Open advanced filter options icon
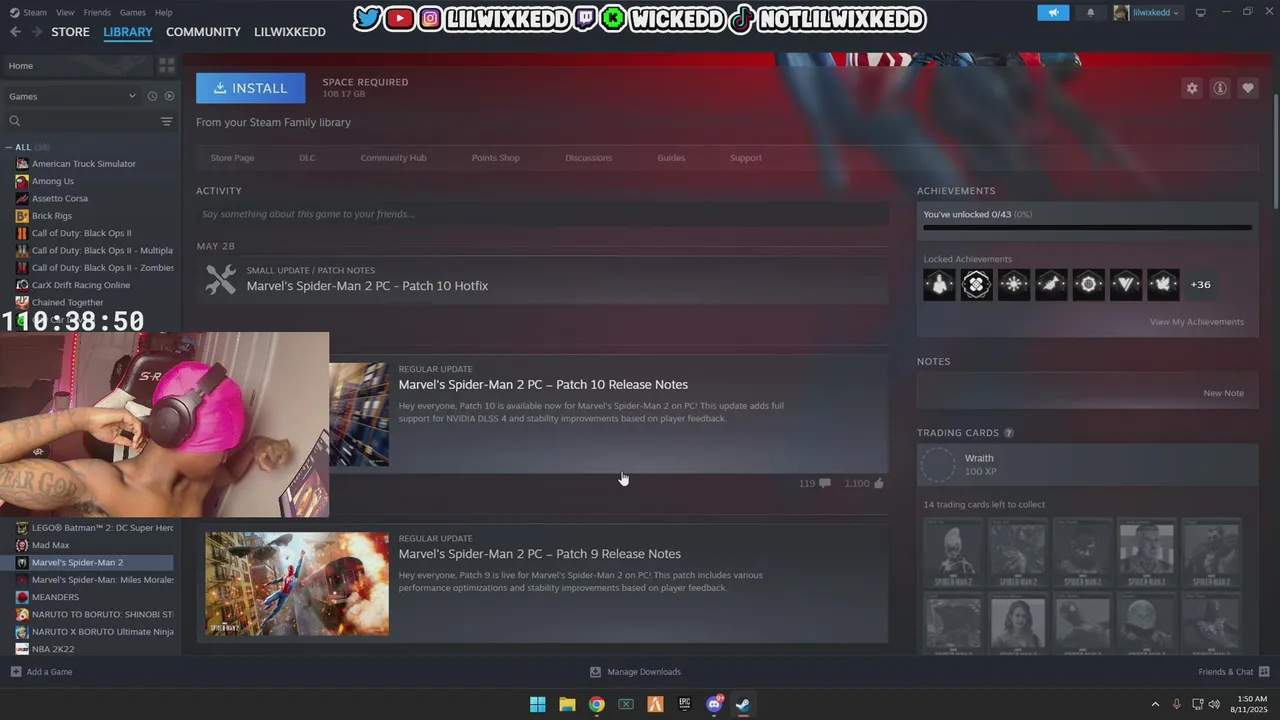1280x720 pixels. point(167,121)
